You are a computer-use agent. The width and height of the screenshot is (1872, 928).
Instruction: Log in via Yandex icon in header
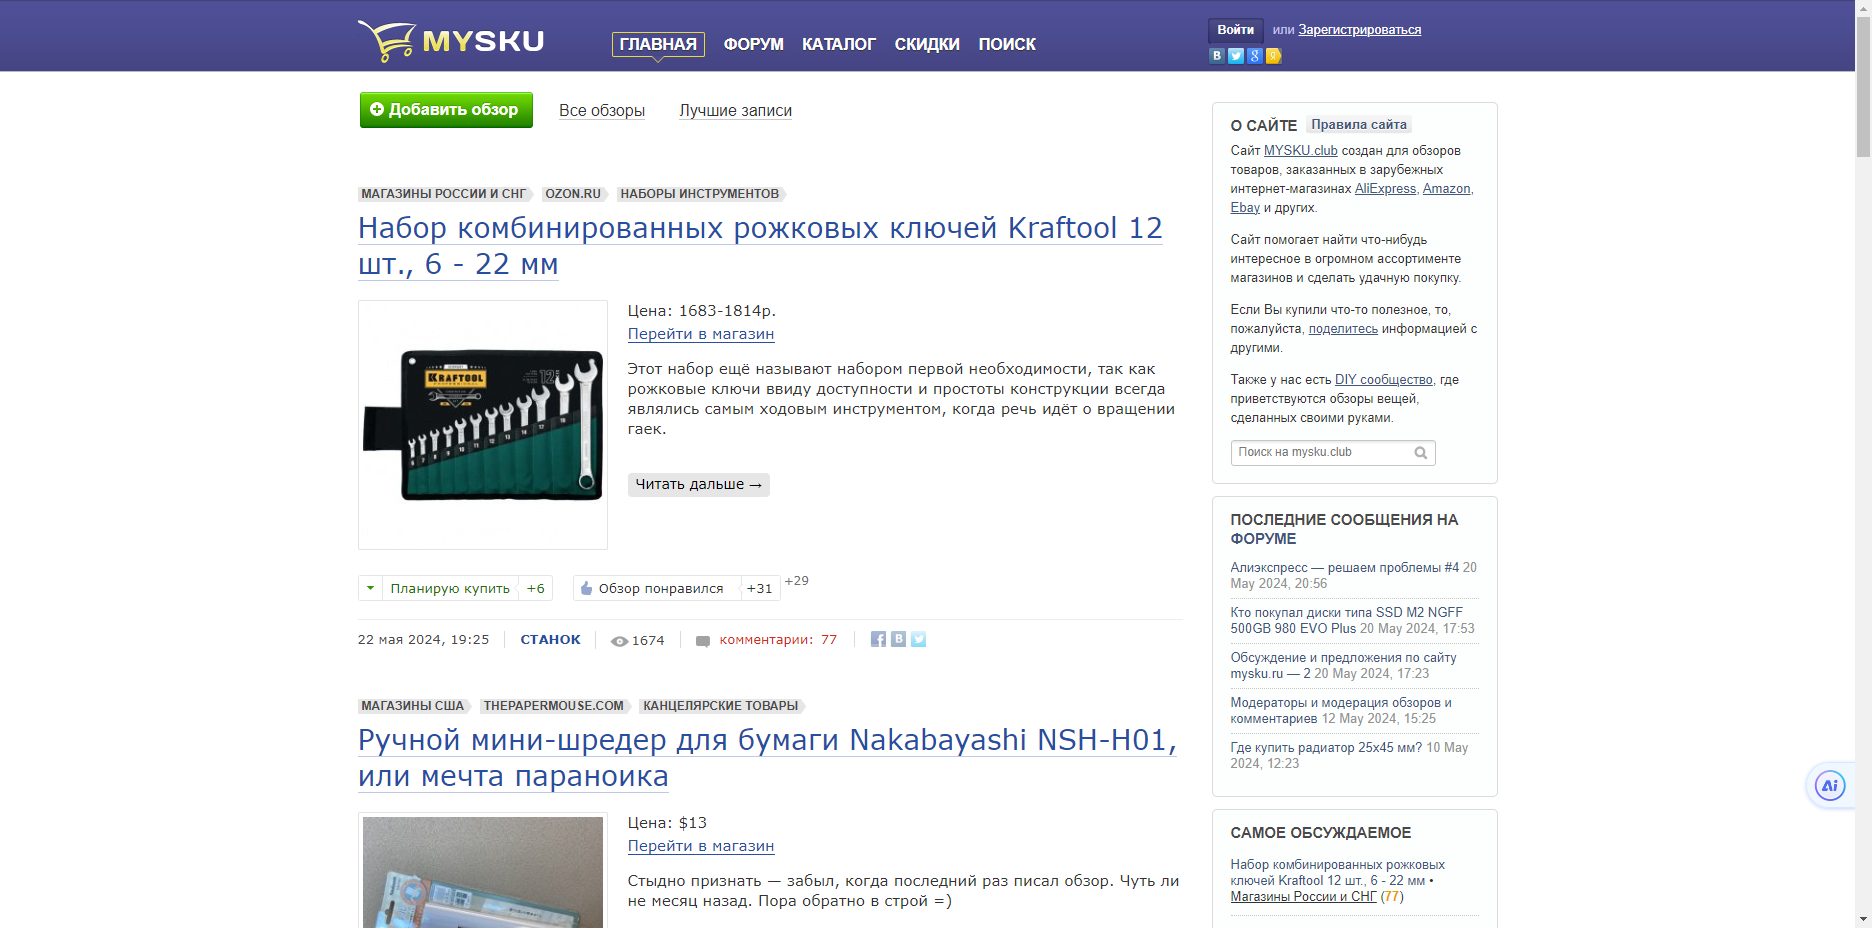[x=1273, y=56]
